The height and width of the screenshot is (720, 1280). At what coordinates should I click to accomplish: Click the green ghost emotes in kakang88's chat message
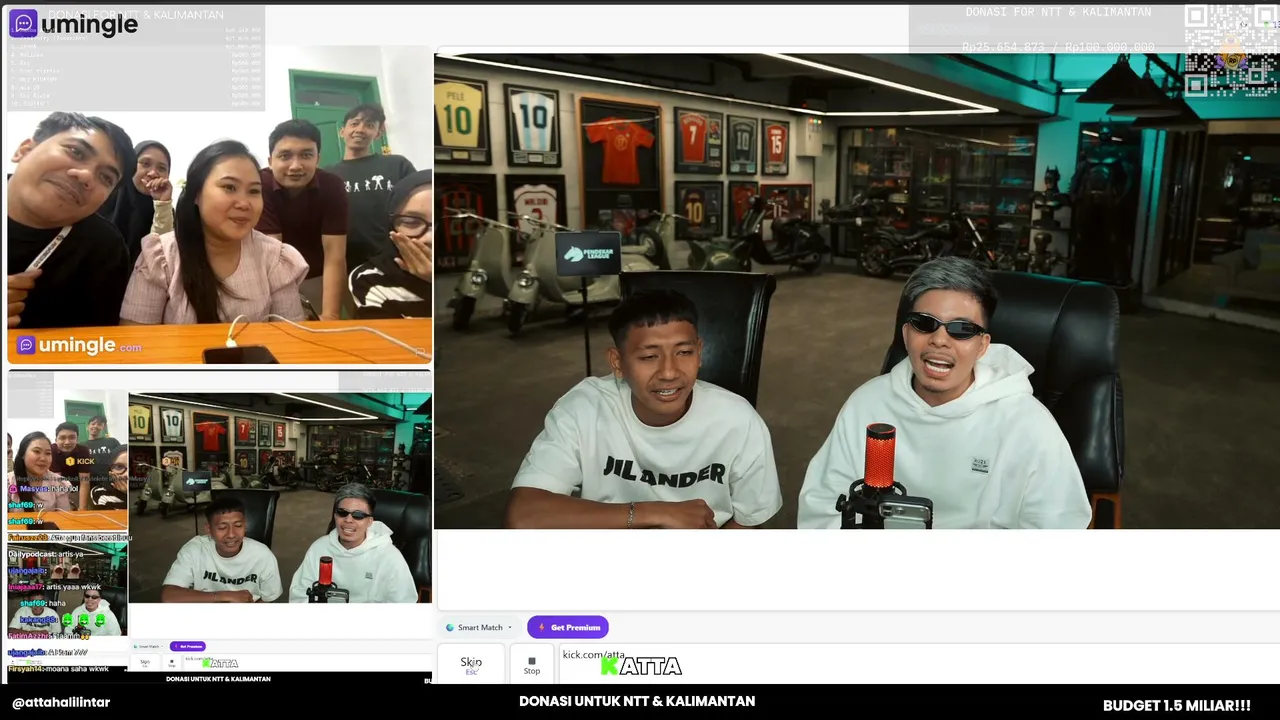click(x=83, y=620)
